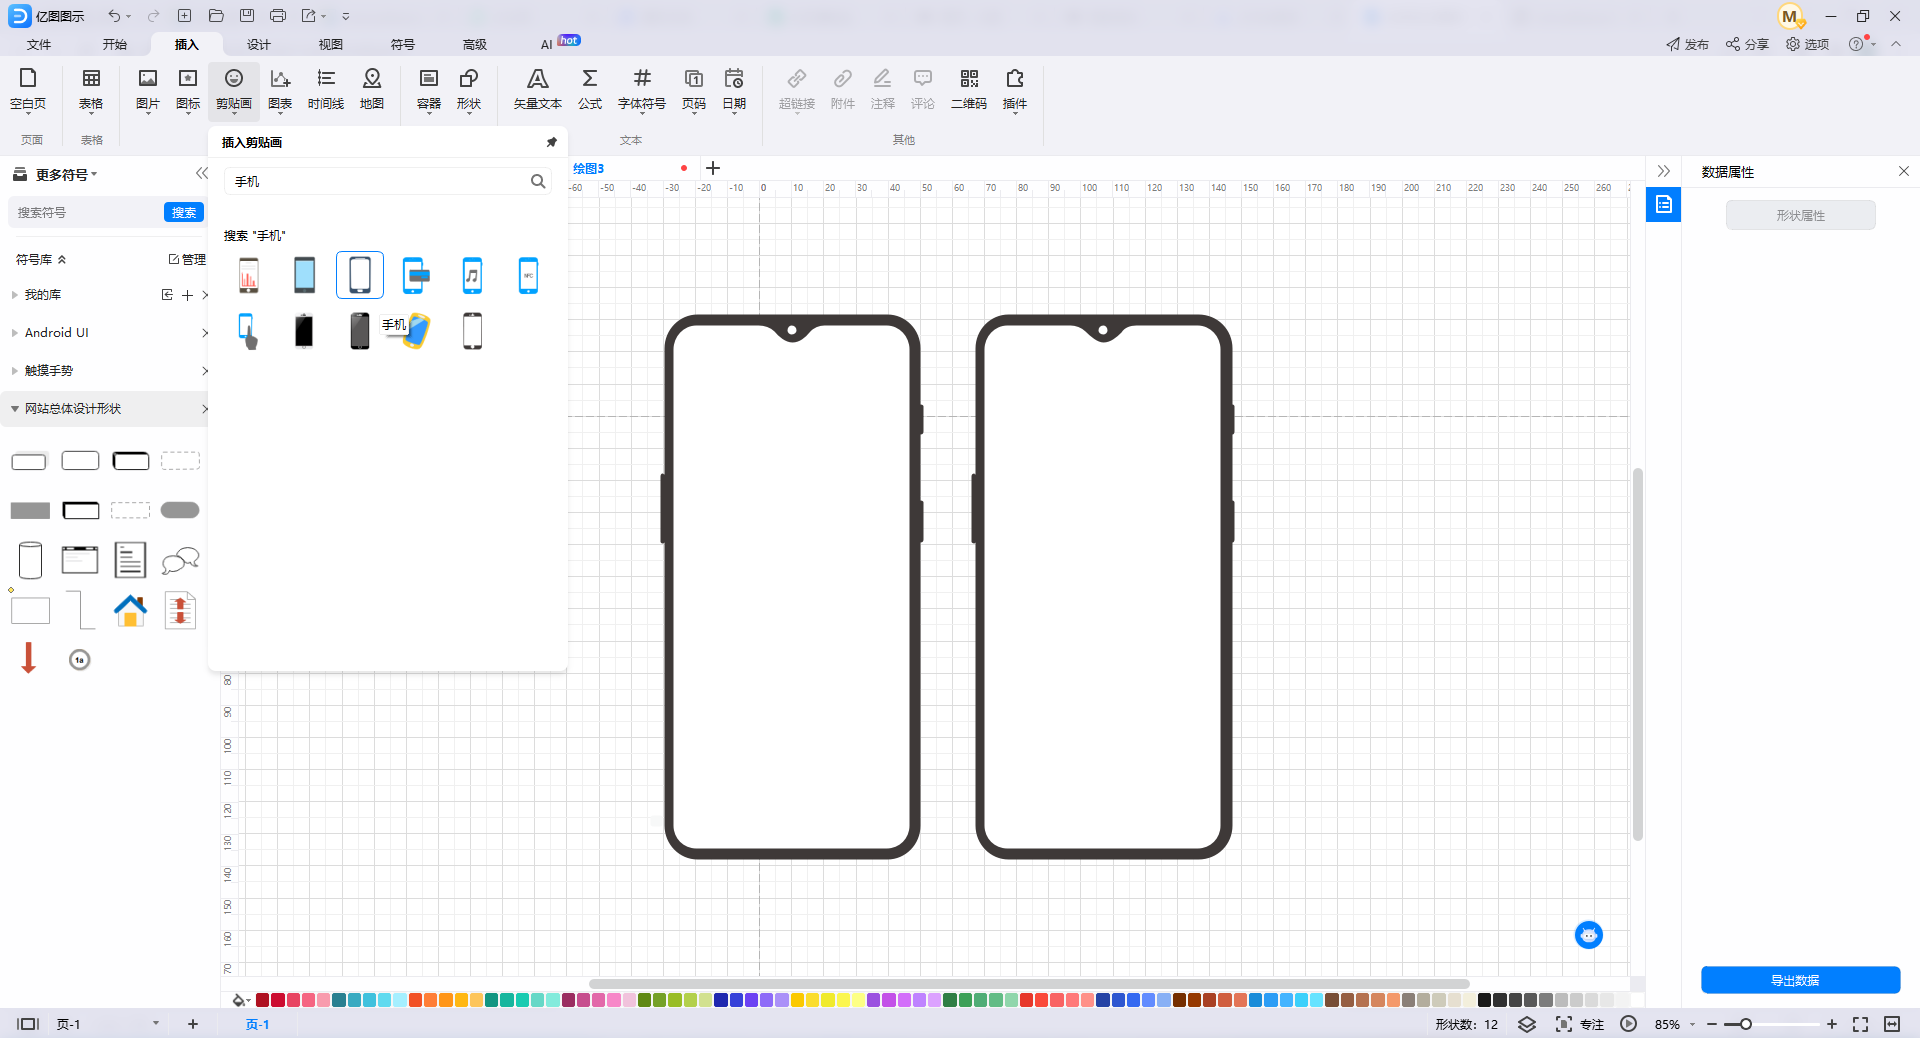The width and height of the screenshot is (1920, 1038).
Task: Collapse the symbol library sidebar
Action: 201,174
